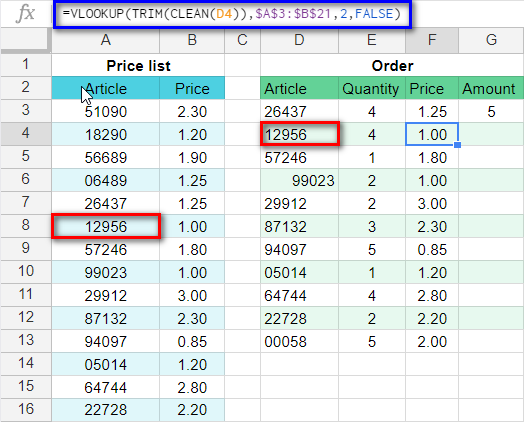Select cell D4 containing 12956
The height and width of the screenshot is (422, 524).
coord(299,134)
